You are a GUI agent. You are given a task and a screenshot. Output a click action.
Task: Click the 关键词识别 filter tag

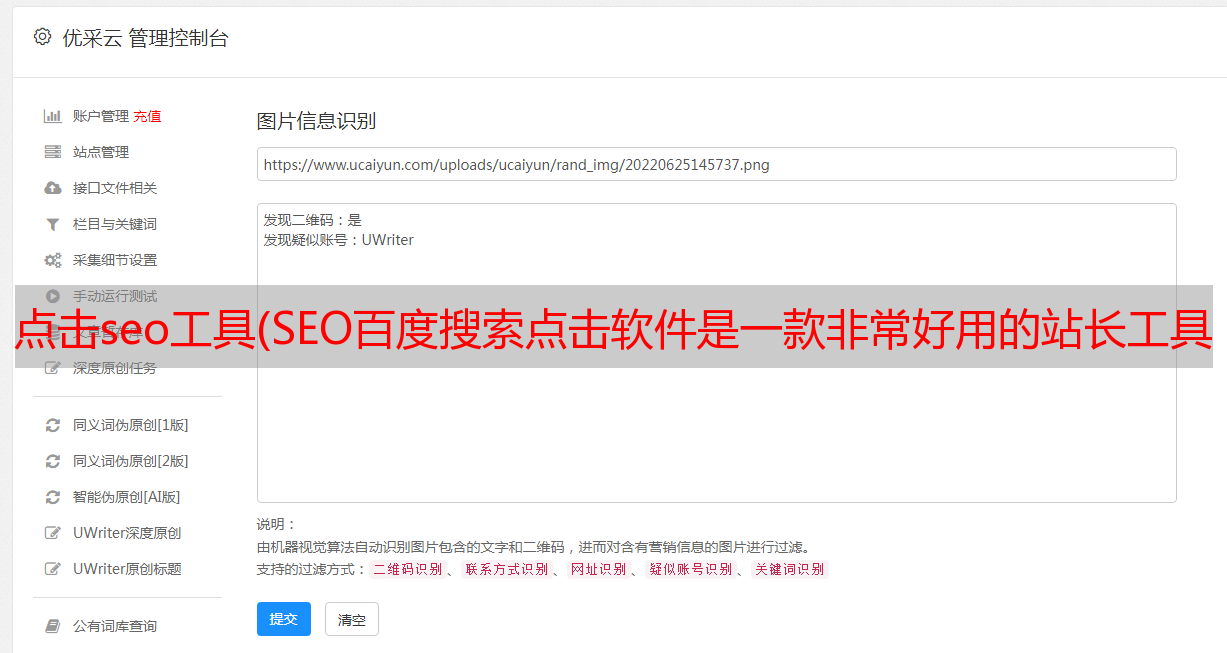[790, 569]
